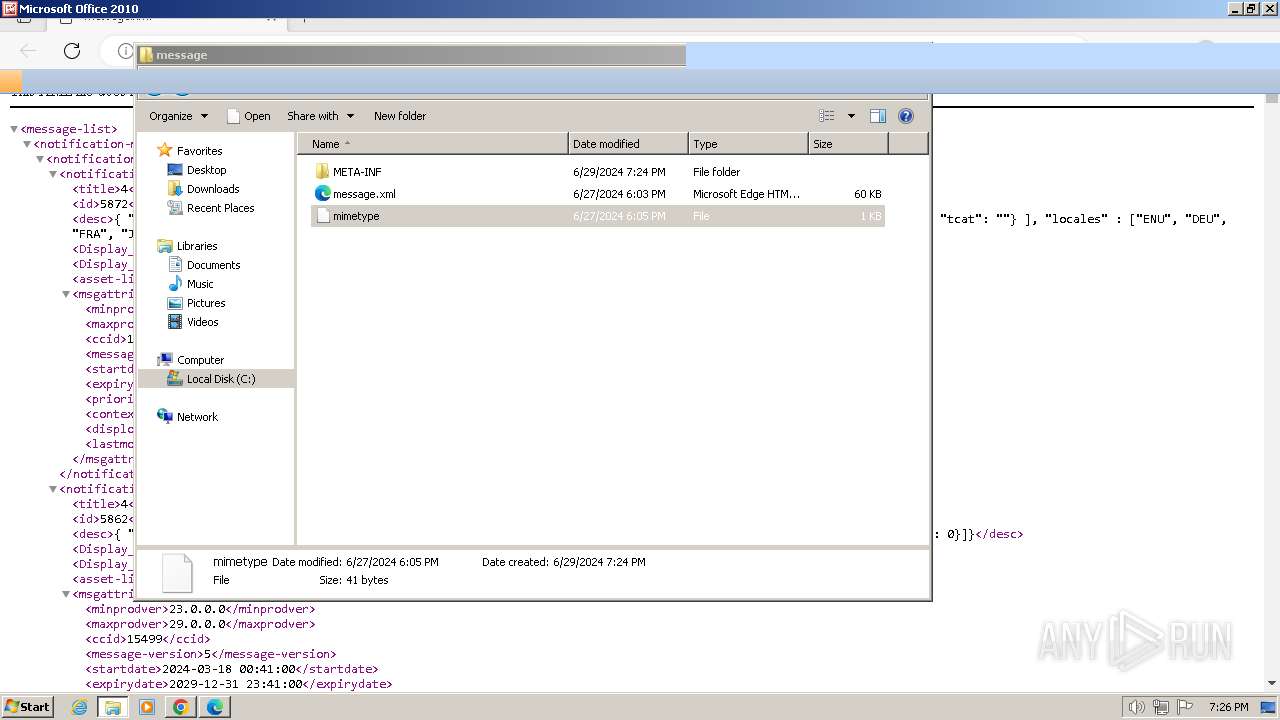This screenshot has width=1280, height=720.
Task: Collapse the msgattributes node with minprodver 23.0.0.0
Action: click(x=66, y=594)
